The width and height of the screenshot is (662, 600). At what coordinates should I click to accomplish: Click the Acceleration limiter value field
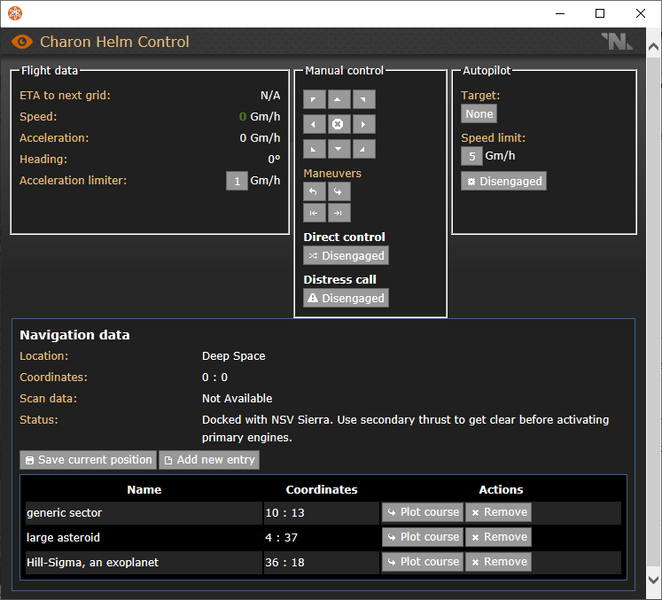tap(237, 181)
